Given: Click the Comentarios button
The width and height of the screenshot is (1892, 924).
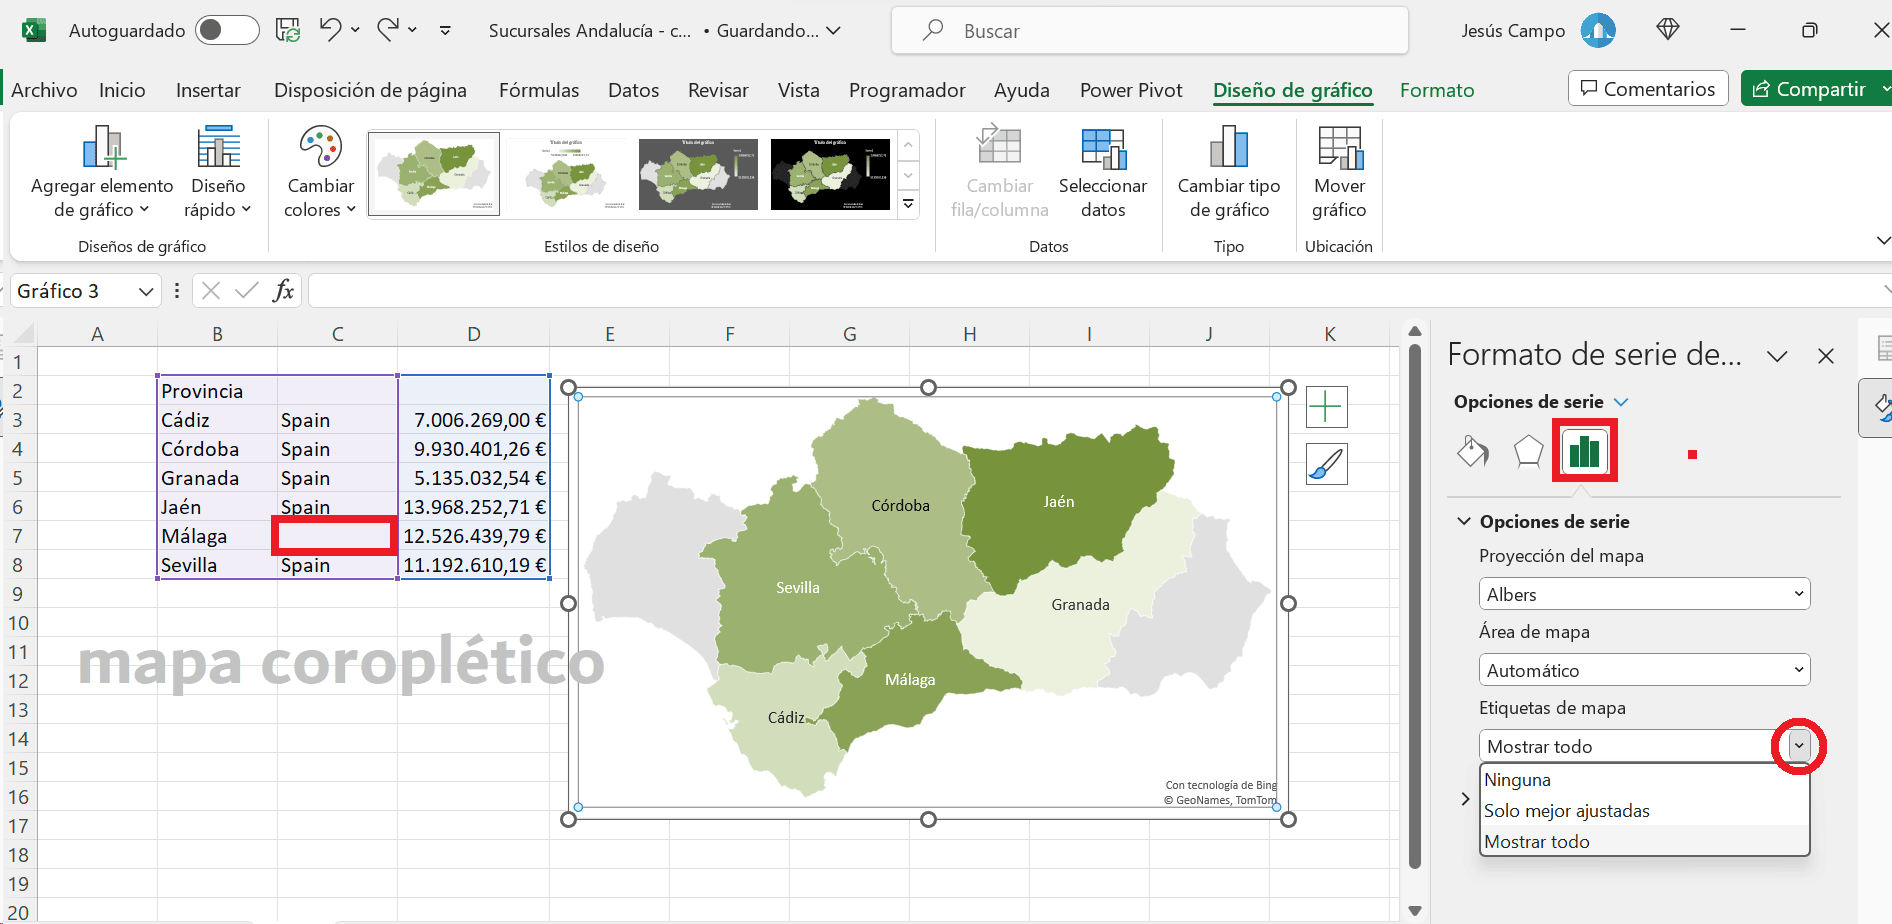Looking at the screenshot, I should point(1647,89).
